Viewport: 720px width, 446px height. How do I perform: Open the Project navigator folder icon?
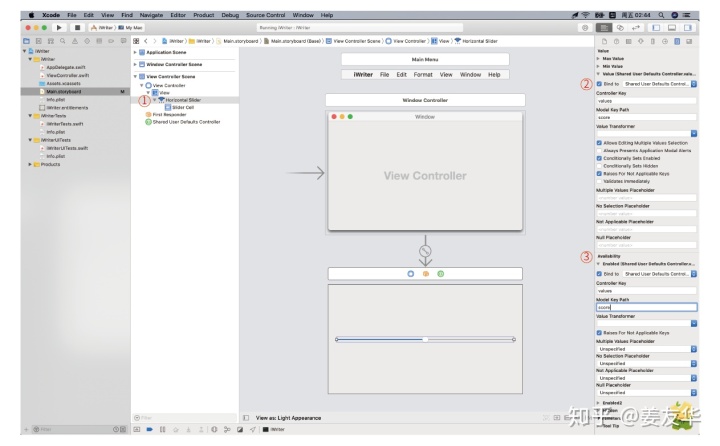click(x=27, y=41)
